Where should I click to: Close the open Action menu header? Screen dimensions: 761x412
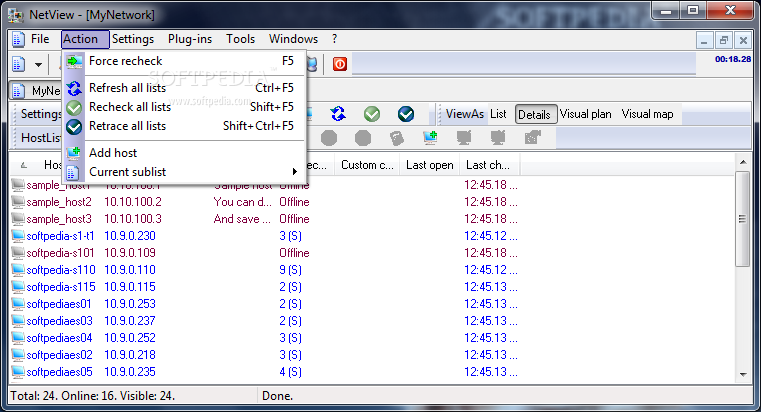point(85,39)
